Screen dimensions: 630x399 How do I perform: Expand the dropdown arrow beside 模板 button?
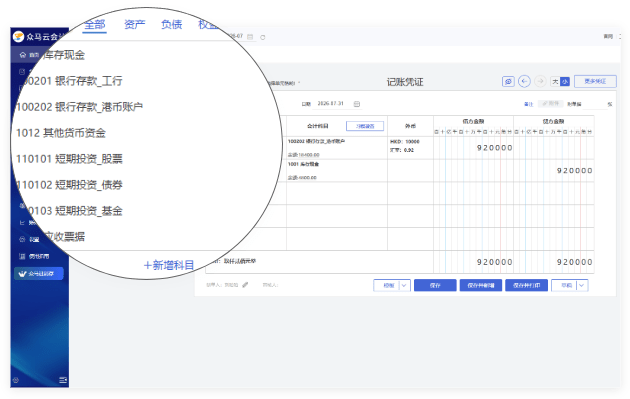(x=404, y=285)
